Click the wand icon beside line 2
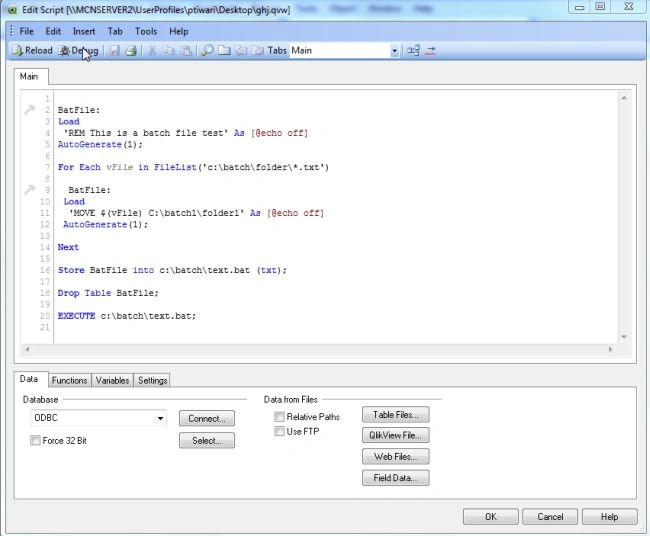The image size is (650, 536). click(x=29, y=109)
